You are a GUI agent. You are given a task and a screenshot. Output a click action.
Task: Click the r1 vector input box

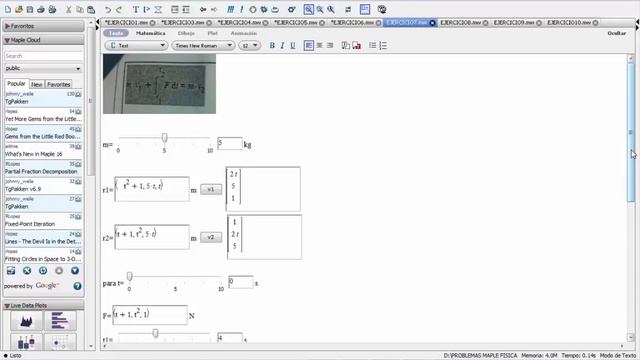pyautogui.click(x=152, y=189)
